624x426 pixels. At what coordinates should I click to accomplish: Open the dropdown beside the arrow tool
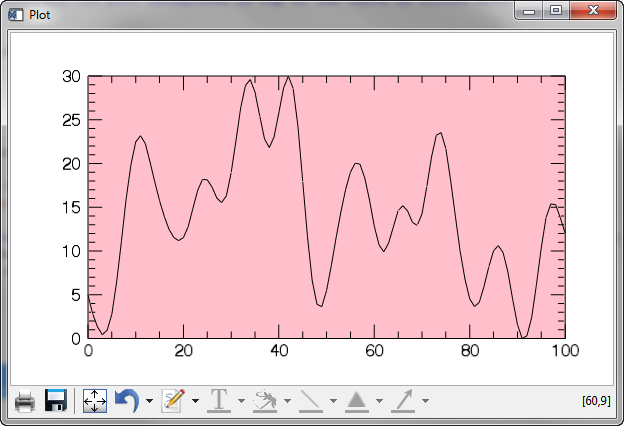[x=426, y=402]
